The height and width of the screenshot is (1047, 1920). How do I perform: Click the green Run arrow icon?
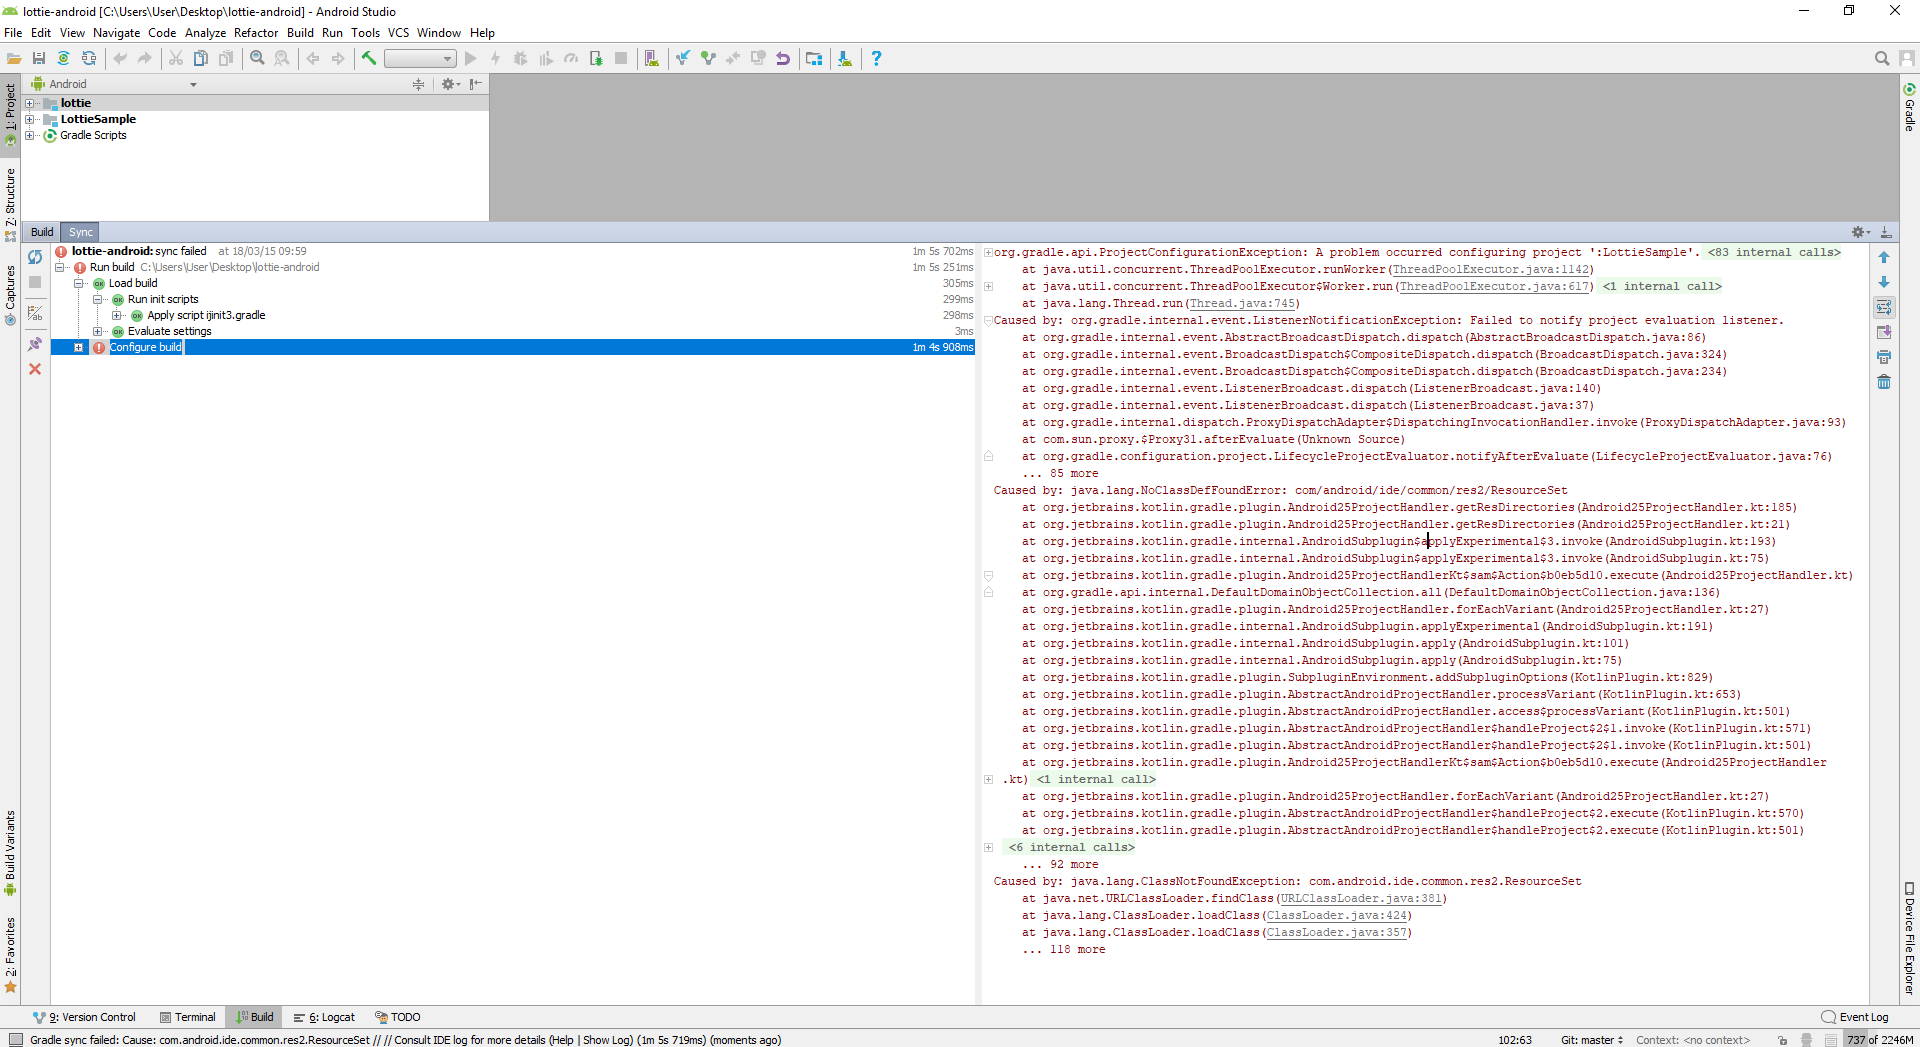(471, 59)
